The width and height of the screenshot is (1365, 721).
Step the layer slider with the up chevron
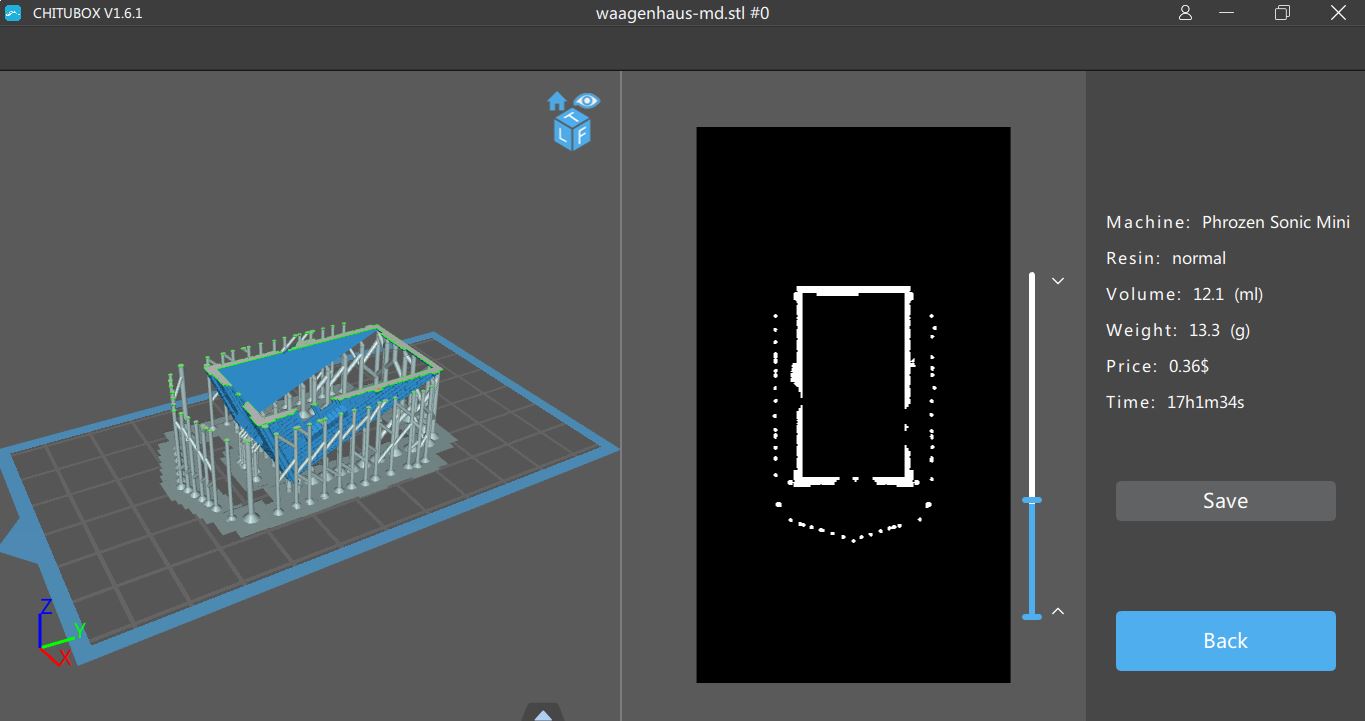tap(1058, 611)
